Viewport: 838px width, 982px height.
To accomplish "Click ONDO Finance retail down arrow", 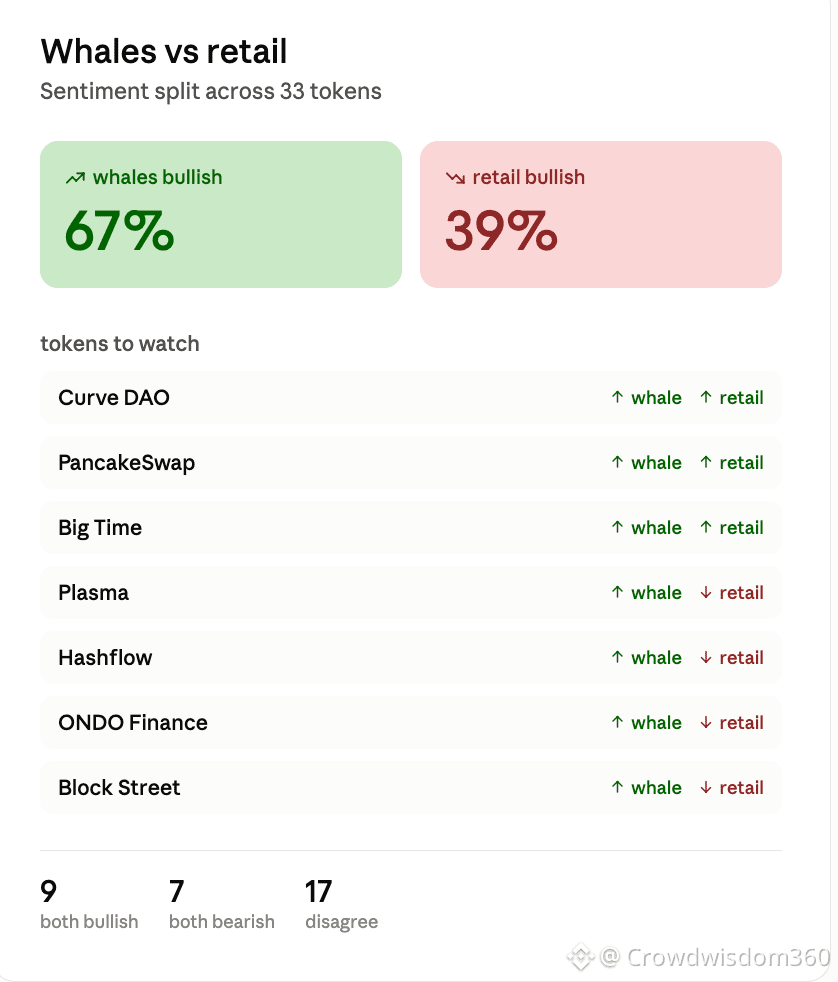I will [706, 722].
